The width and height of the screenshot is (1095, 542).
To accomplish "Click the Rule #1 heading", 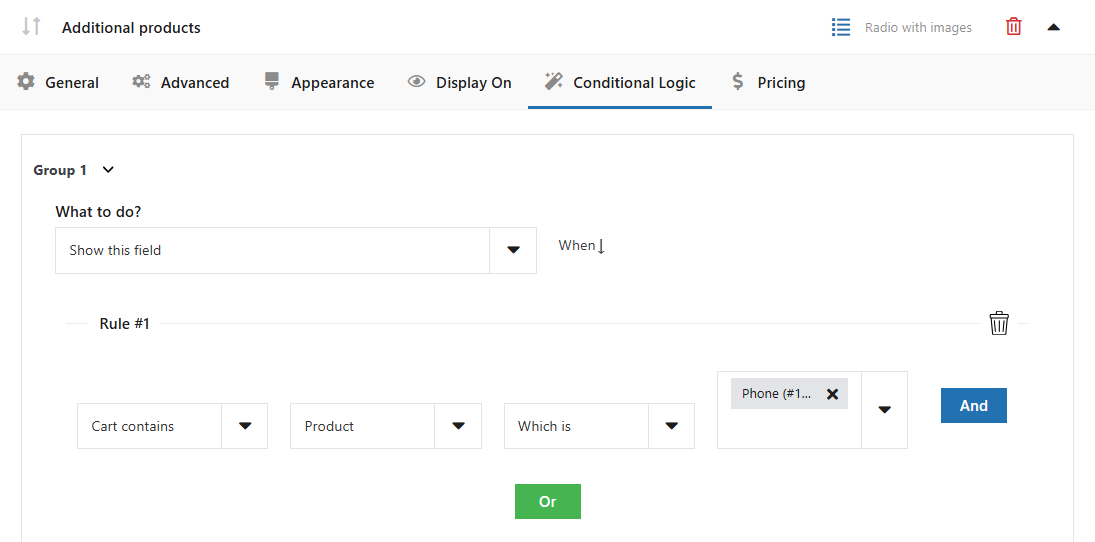I will (124, 324).
